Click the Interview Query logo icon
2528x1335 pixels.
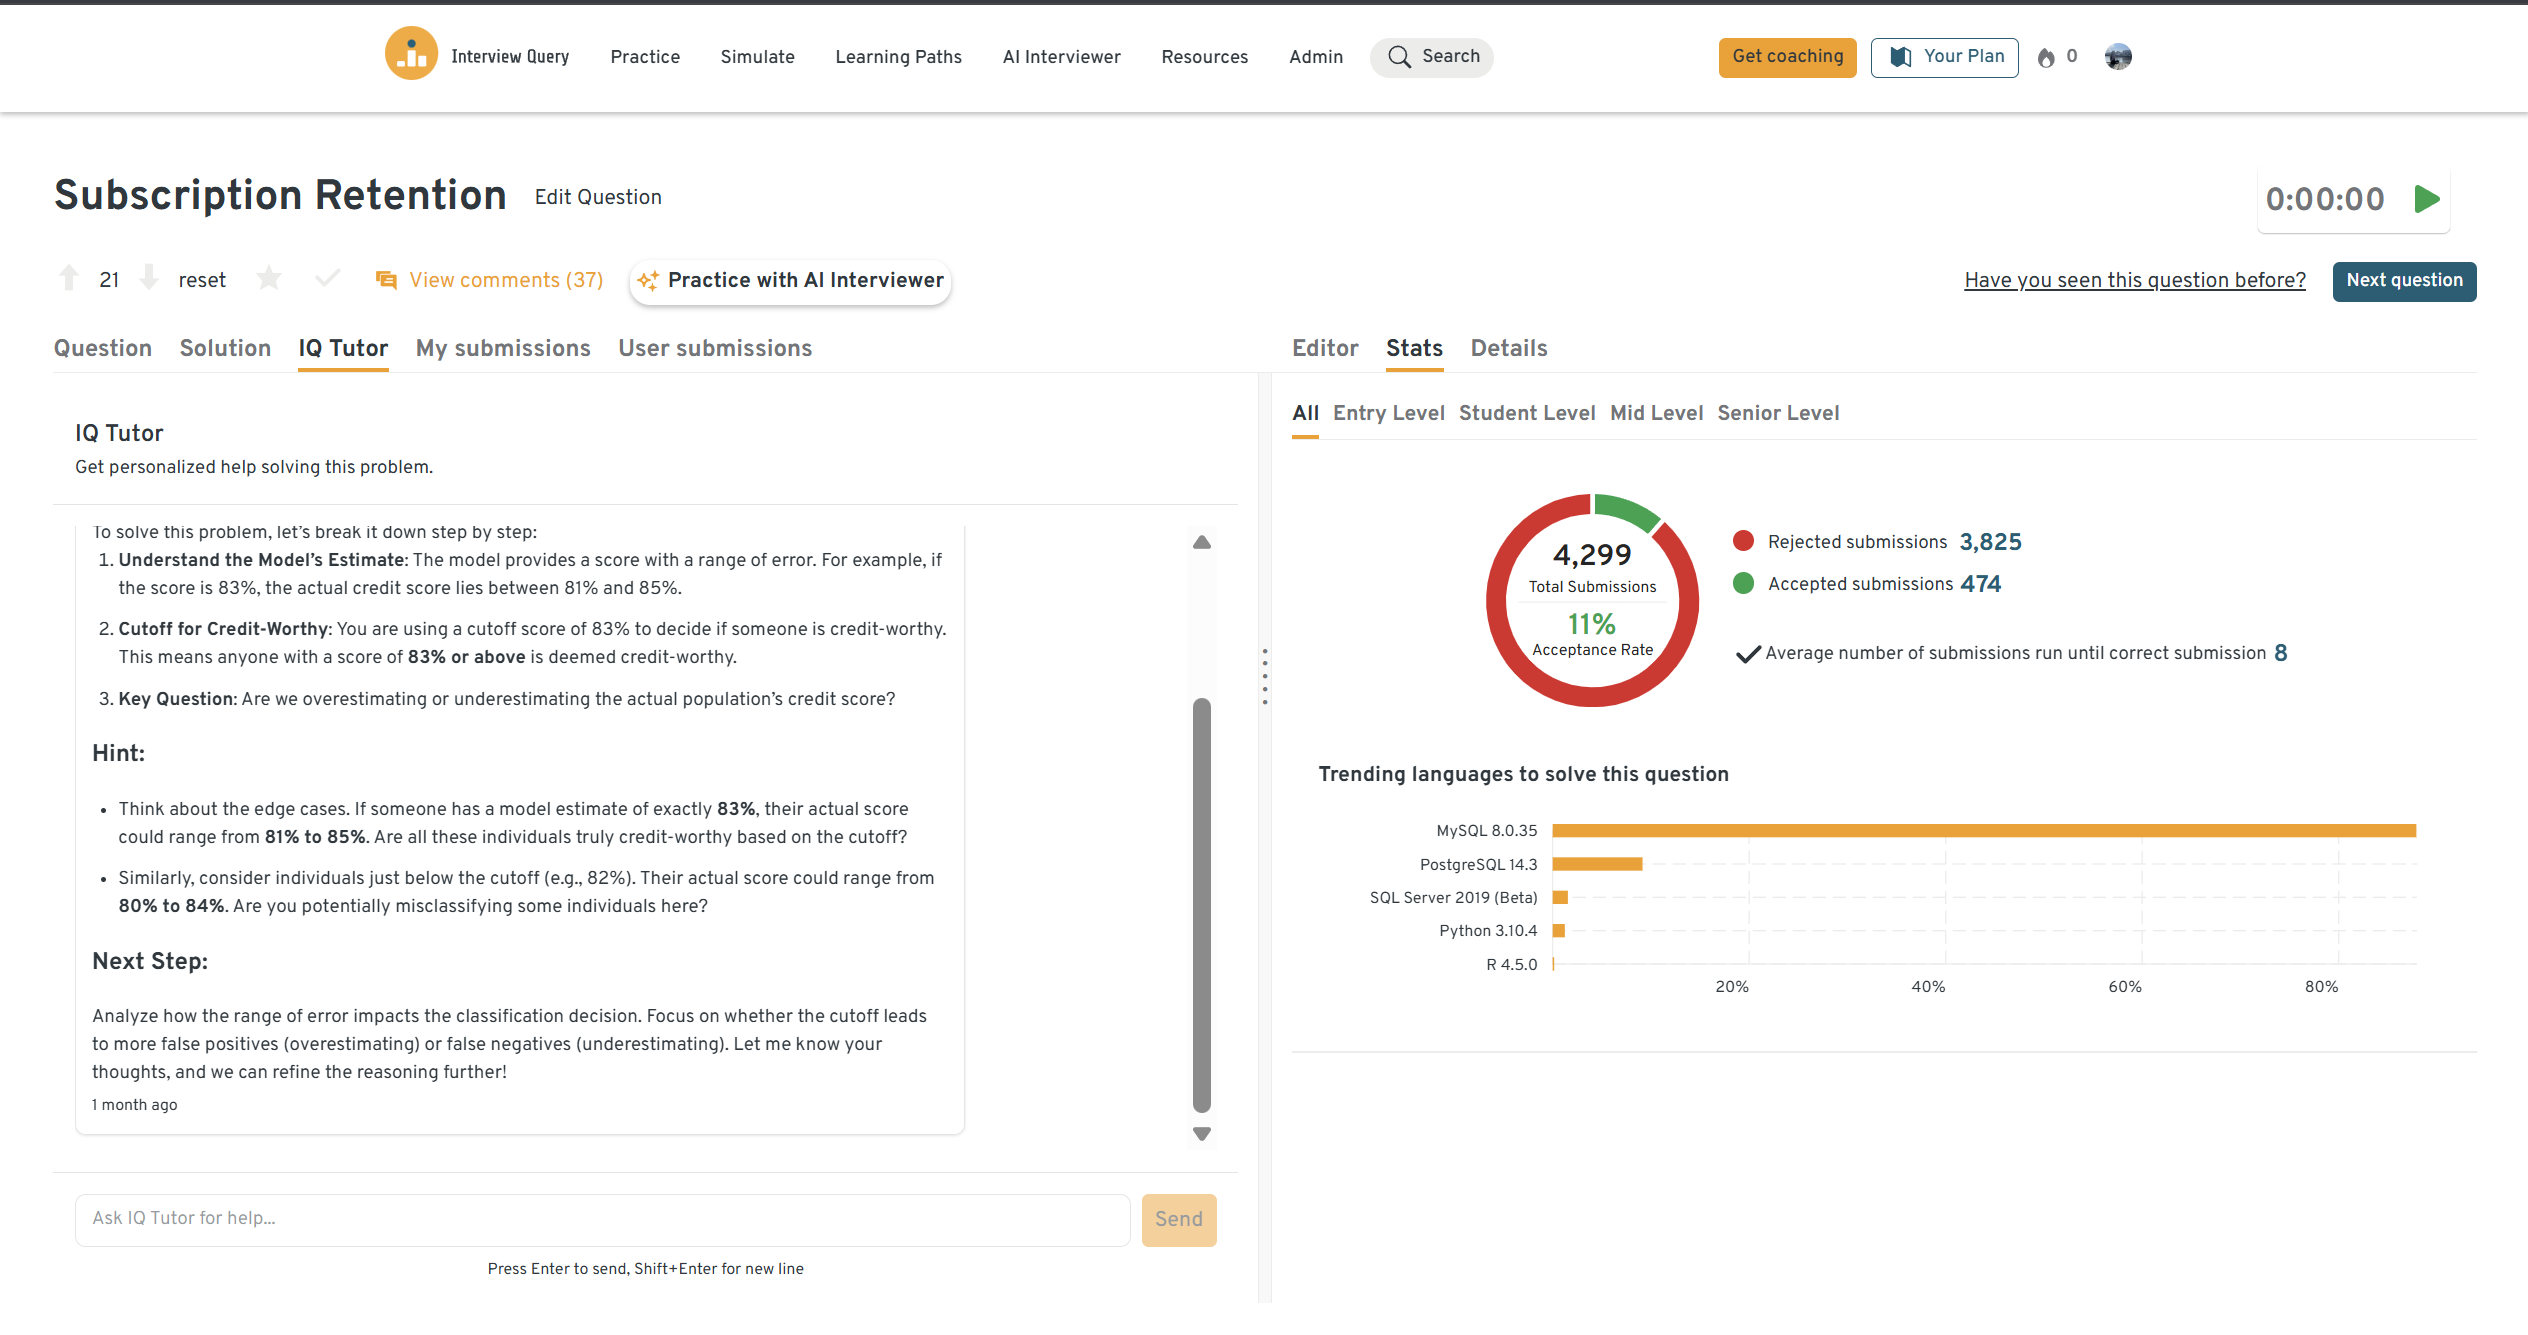[411, 55]
